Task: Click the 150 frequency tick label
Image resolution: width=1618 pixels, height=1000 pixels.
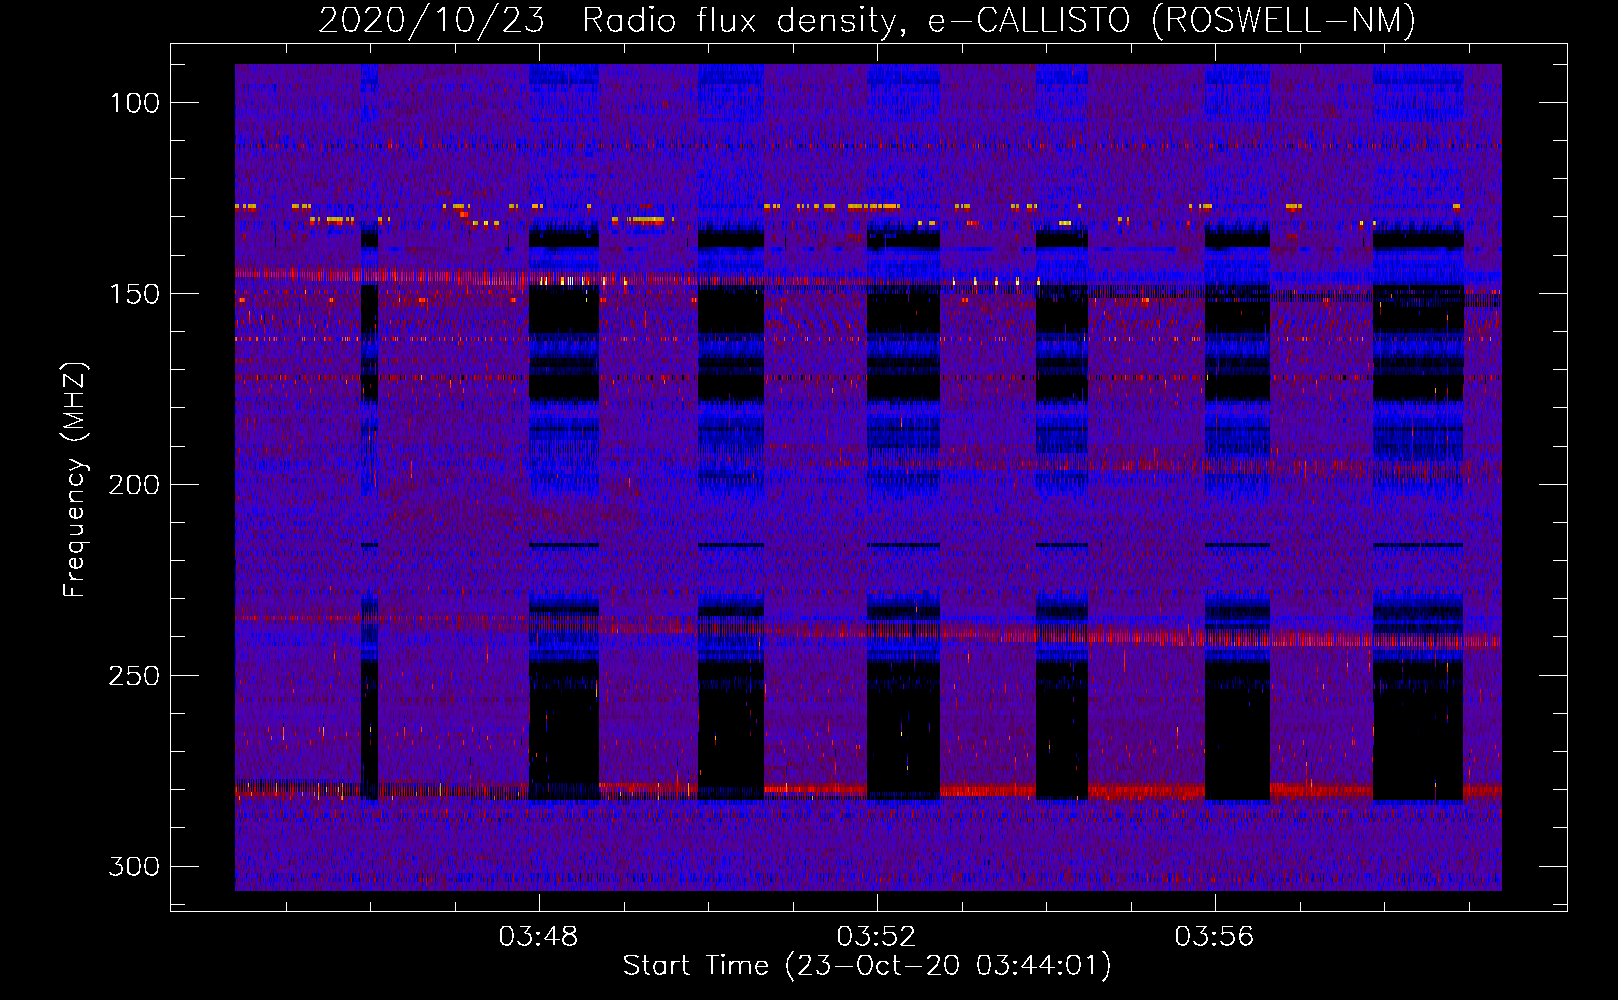Action: pyautogui.click(x=134, y=294)
